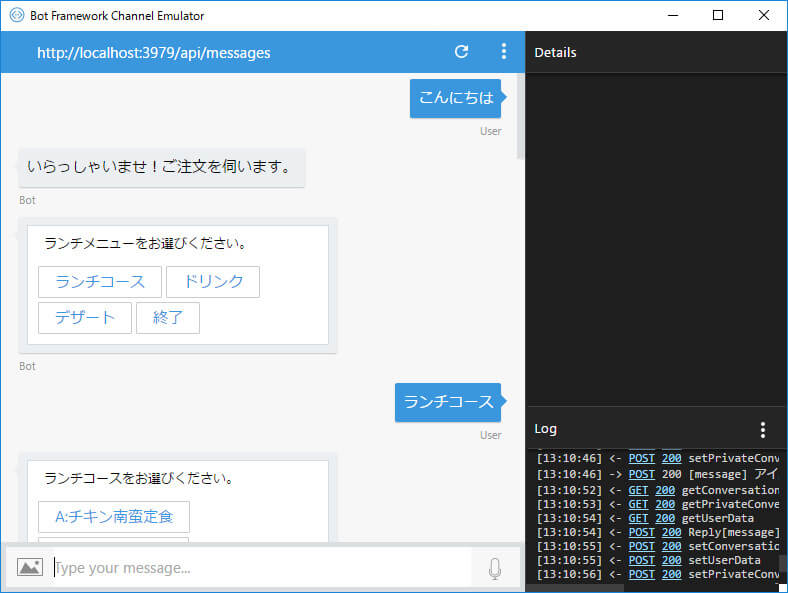Choose the ドリンク menu button
Image resolution: width=788 pixels, height=593 pixels.
click(x=213, y=282)
